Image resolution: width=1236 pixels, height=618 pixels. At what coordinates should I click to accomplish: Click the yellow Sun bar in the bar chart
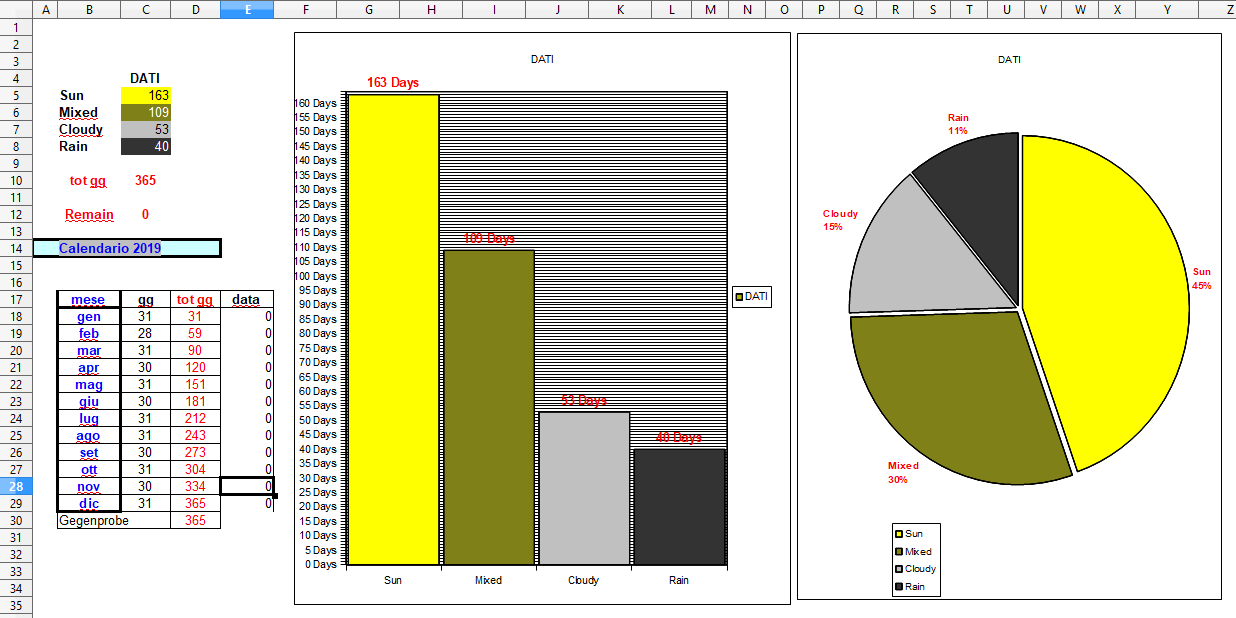click(393, 330)
